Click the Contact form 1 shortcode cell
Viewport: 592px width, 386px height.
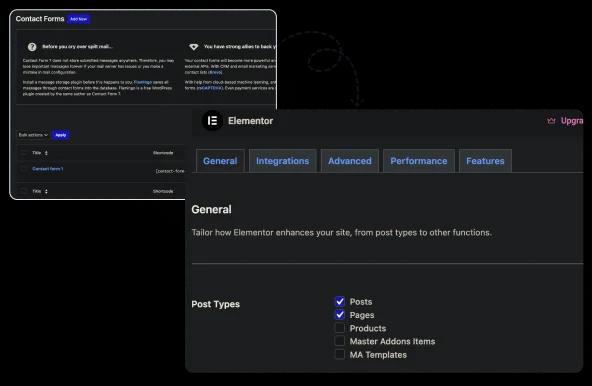(x=170, y=171)
